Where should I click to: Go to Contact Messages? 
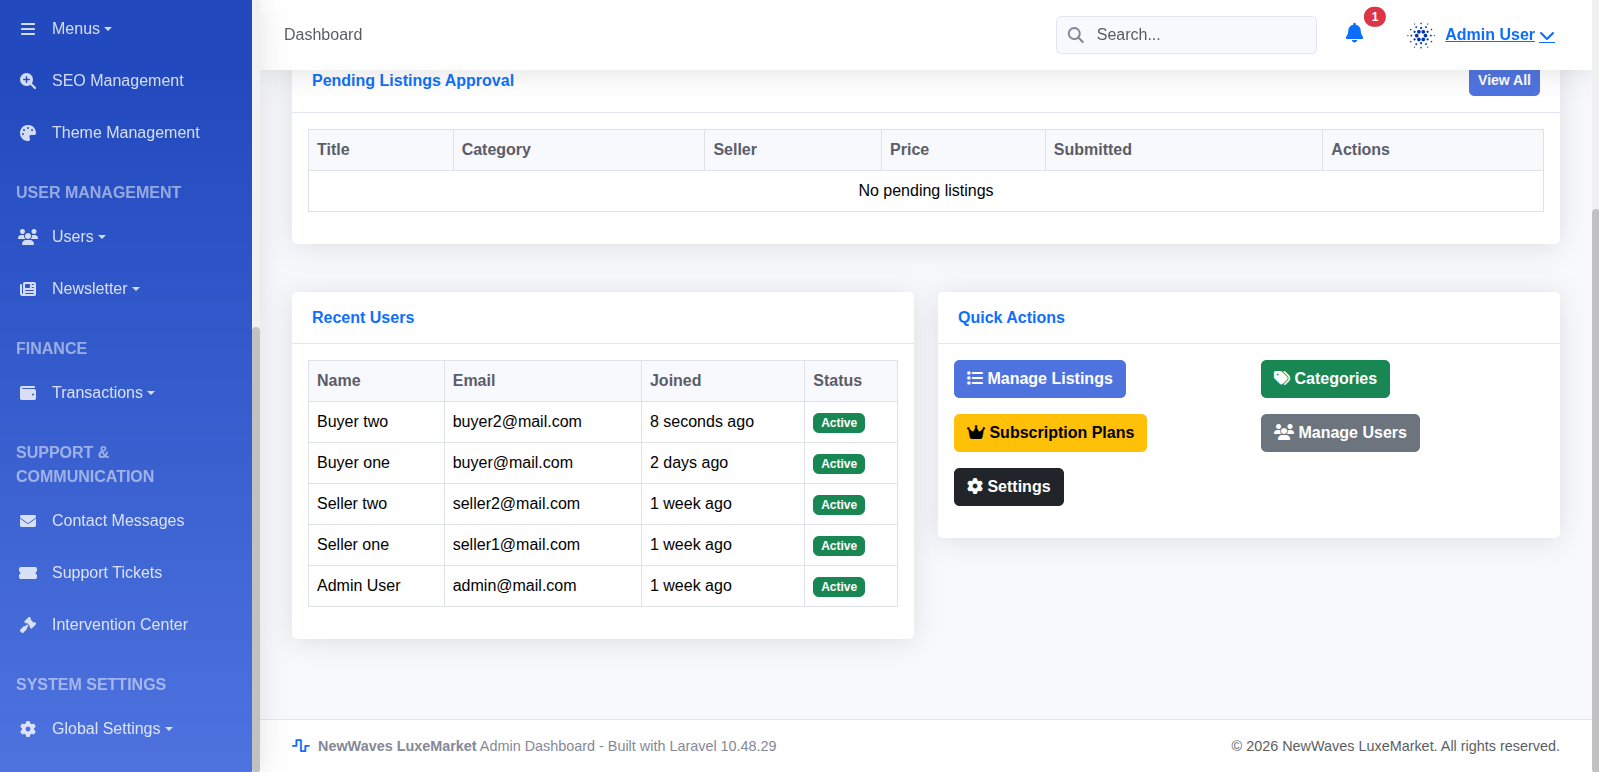click(118, 521)
